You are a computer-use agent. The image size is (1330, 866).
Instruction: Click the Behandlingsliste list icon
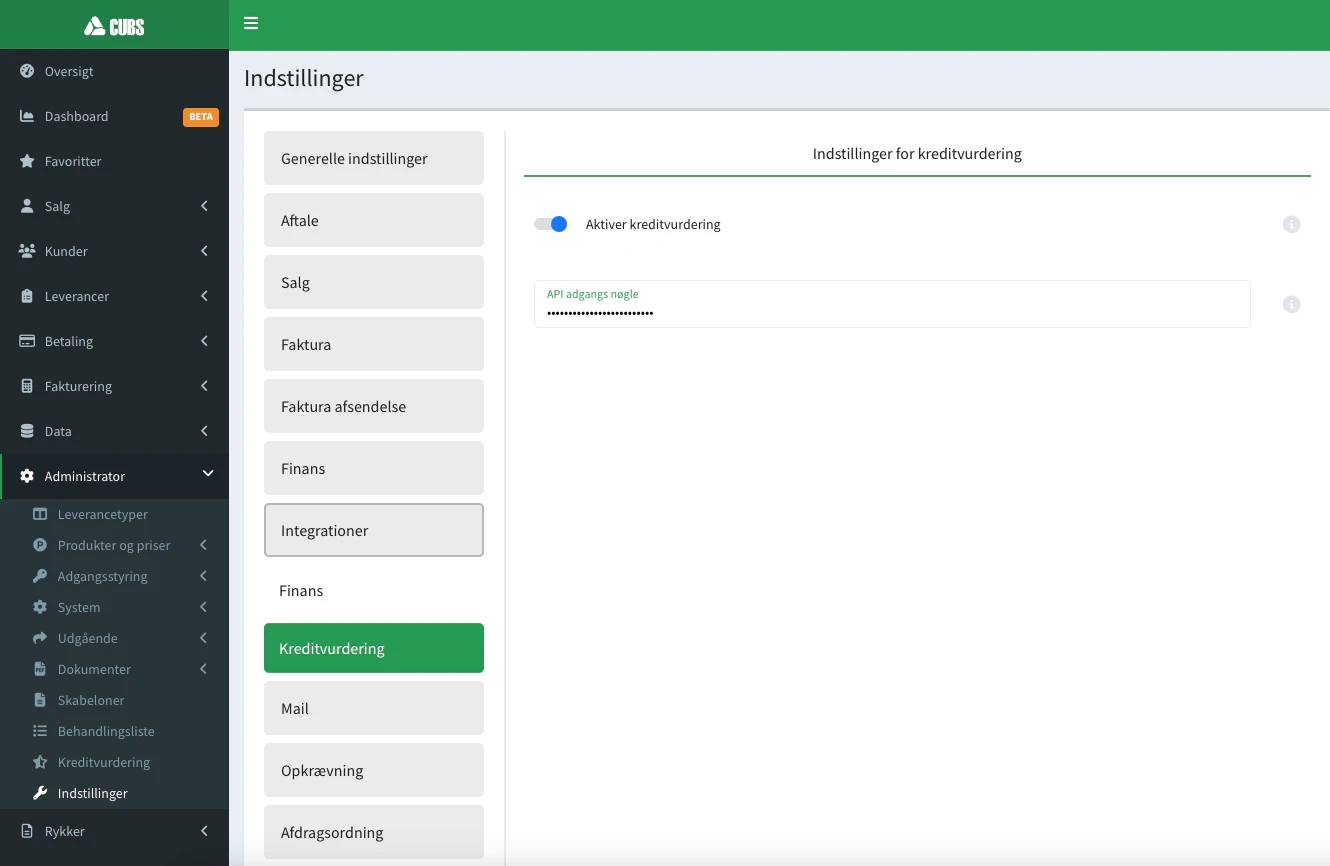click(x=40, y=731)
